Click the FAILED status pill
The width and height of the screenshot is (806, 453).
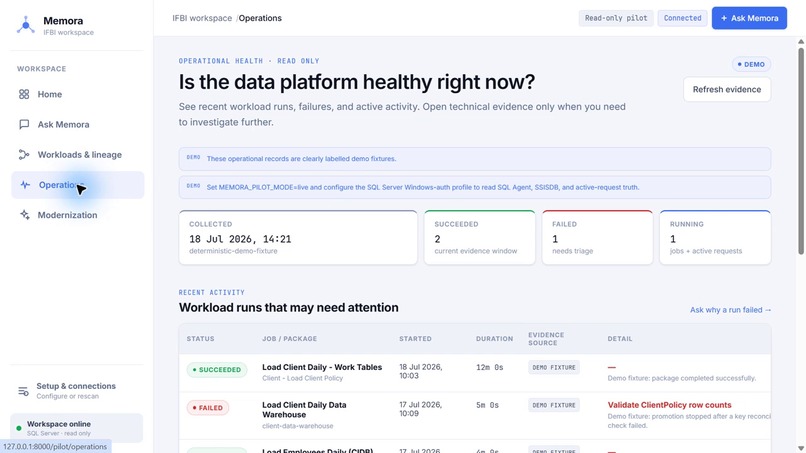208,408
